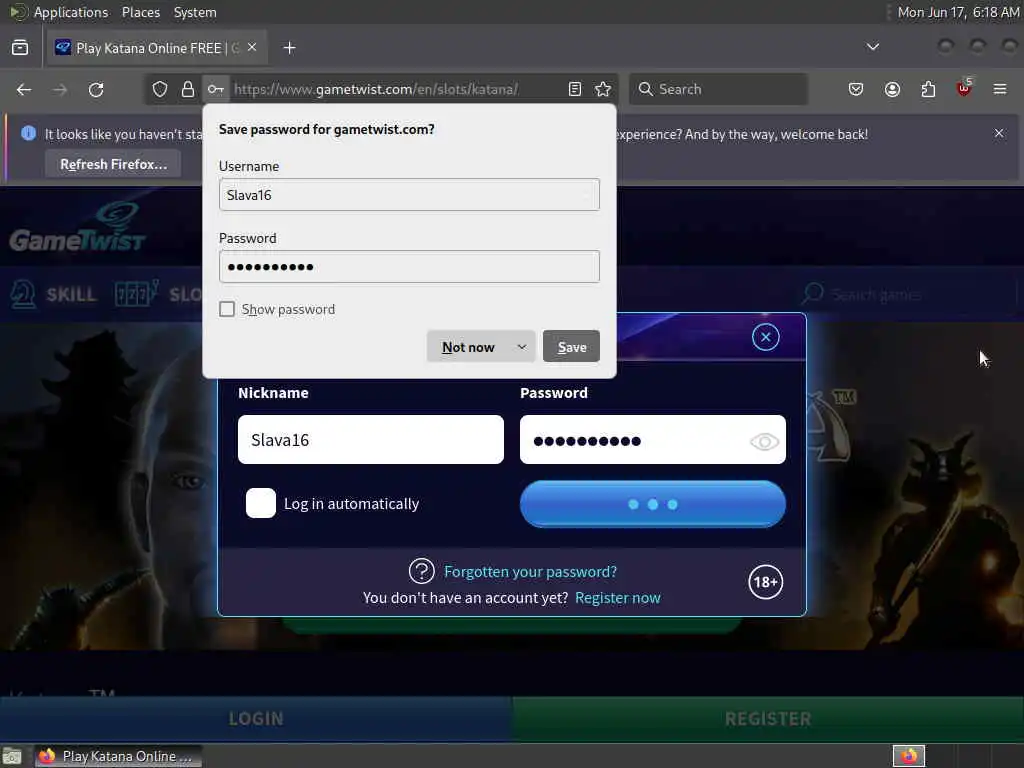Open the list all tabs chevron
This screenshot has width=1024, height=768.
[x=872, y=47]
